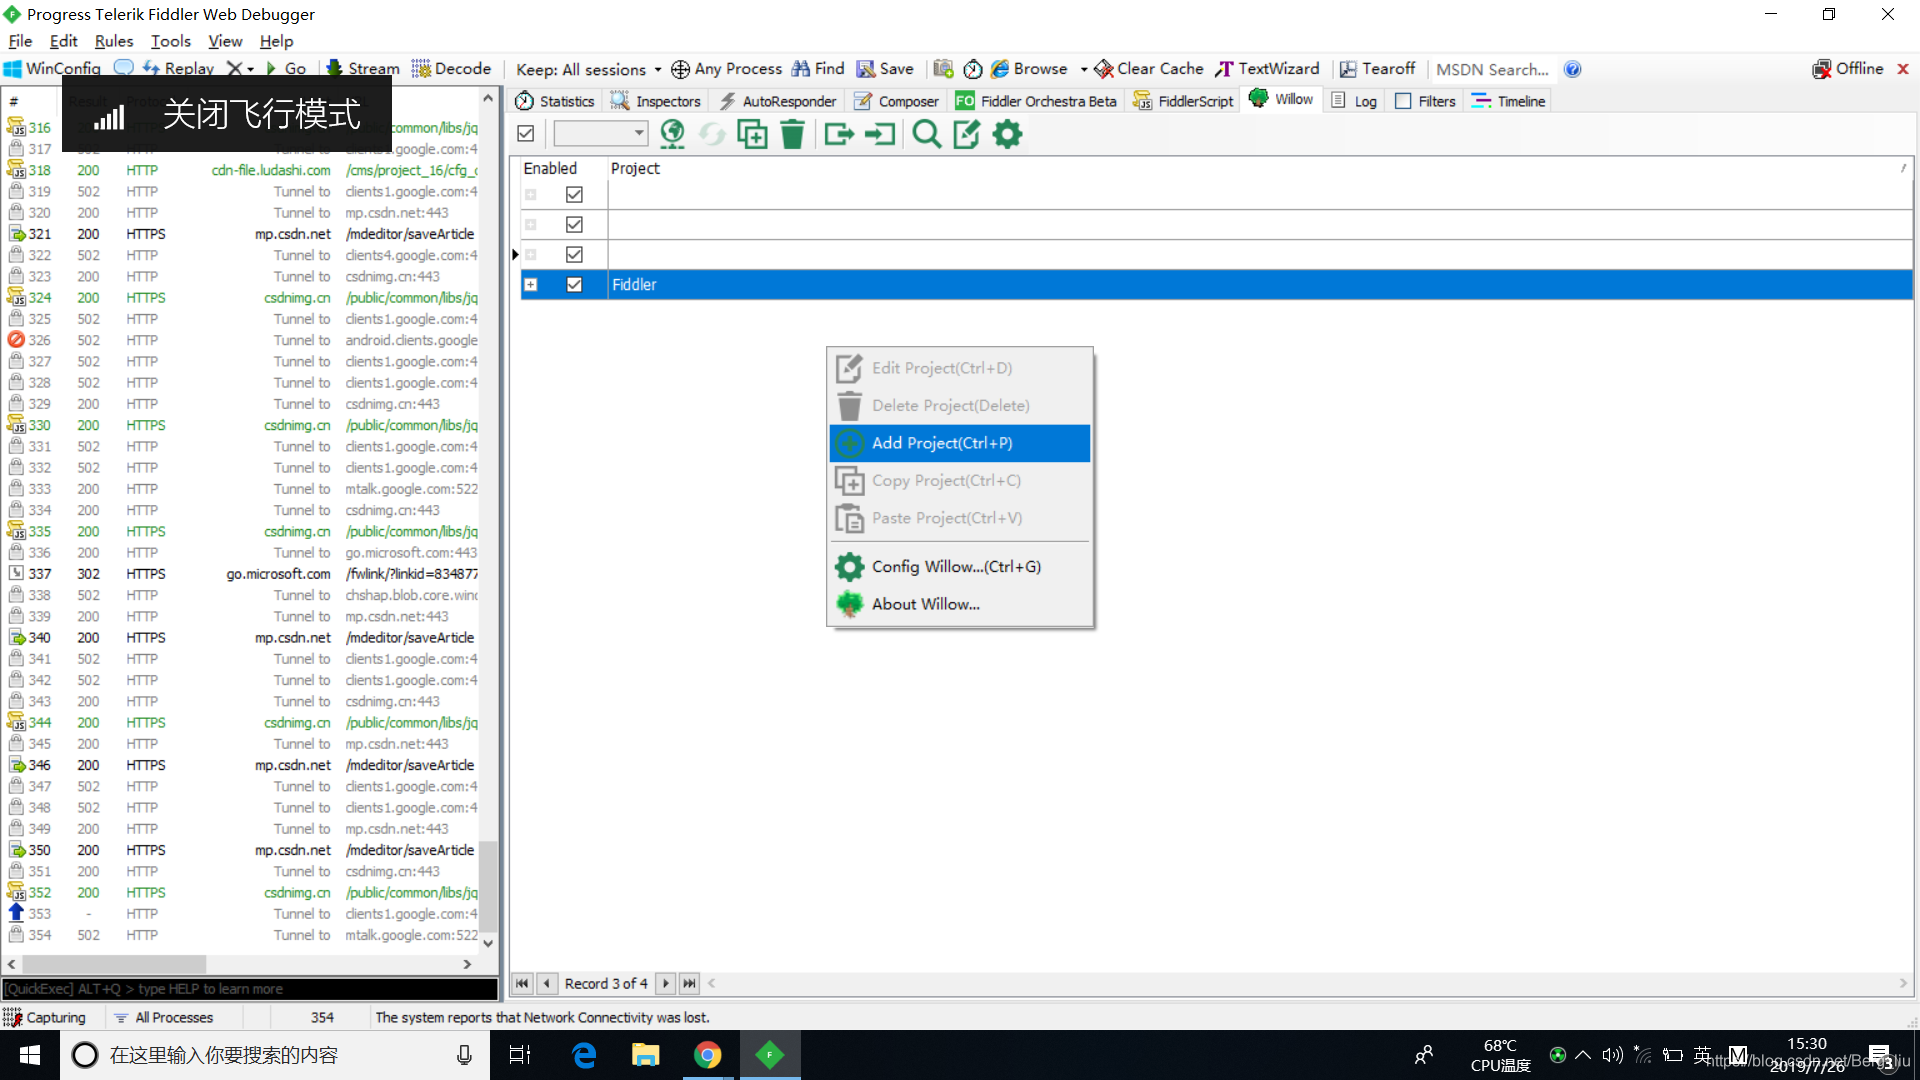Toggle the Willow toolbar enable-all checkbox
Image resolution: width=1920 pixels, height=1080 pixels.
coord(526,133)
